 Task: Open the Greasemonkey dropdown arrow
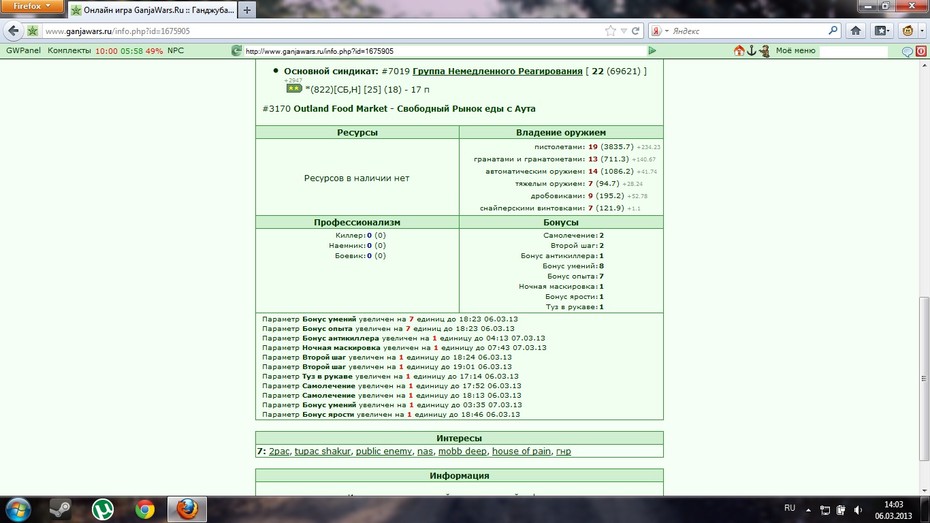point(922,31)
